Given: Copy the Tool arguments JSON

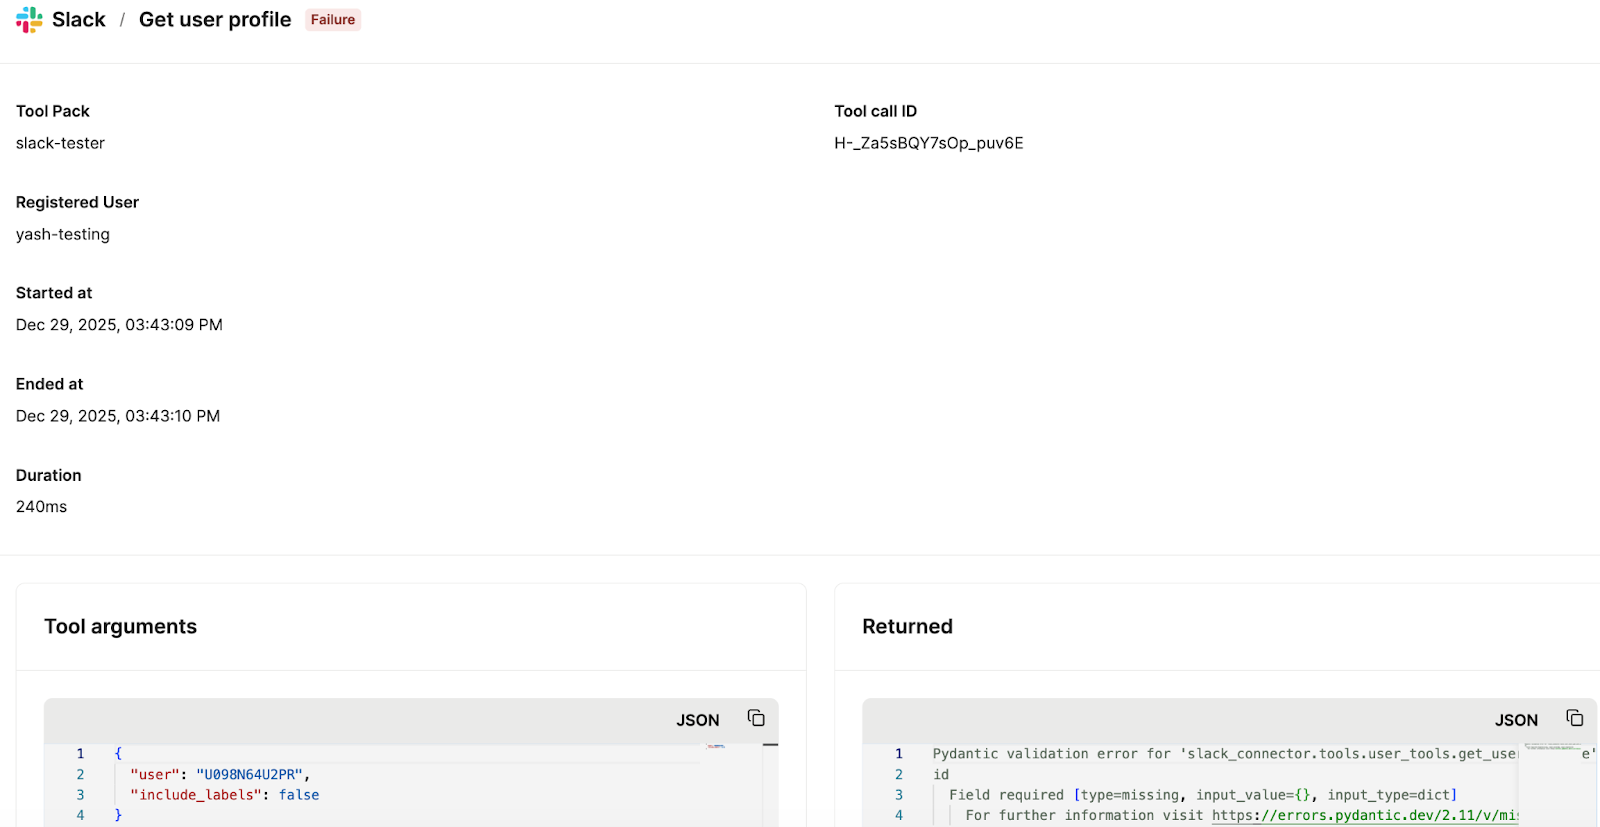Looking at the screenshot, I should [x=756, y=718].
